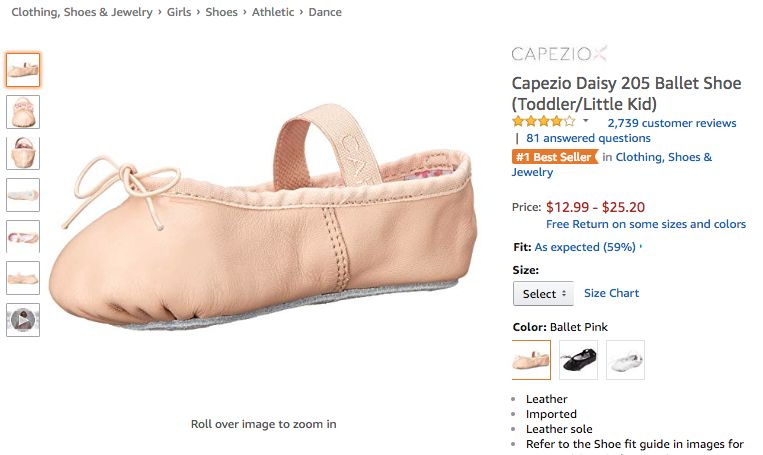The image size is (763, 455).
Task: Open the fourth shoe thumbnail image
Action: click(23, 194)
